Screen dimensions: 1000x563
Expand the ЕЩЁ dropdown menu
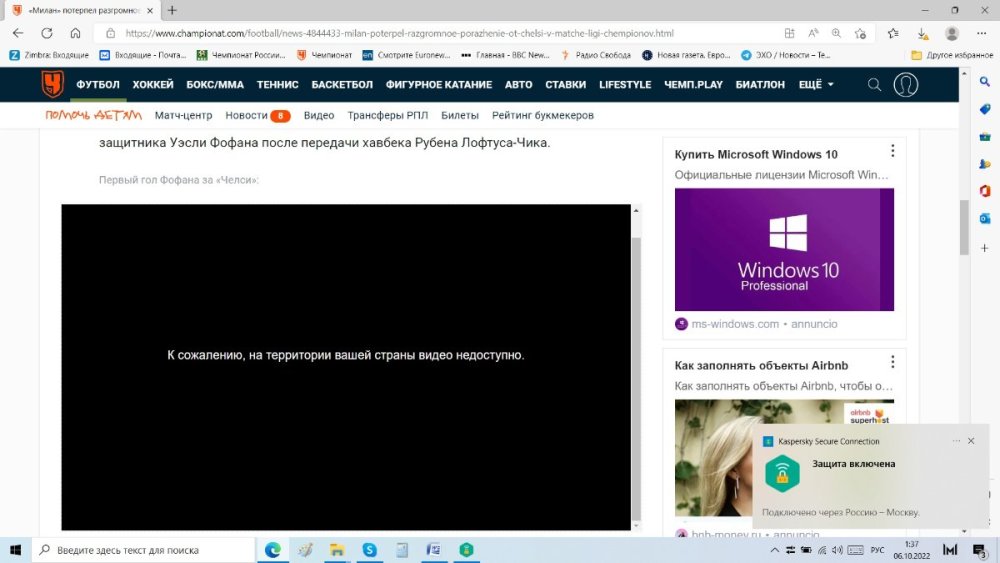816,84
